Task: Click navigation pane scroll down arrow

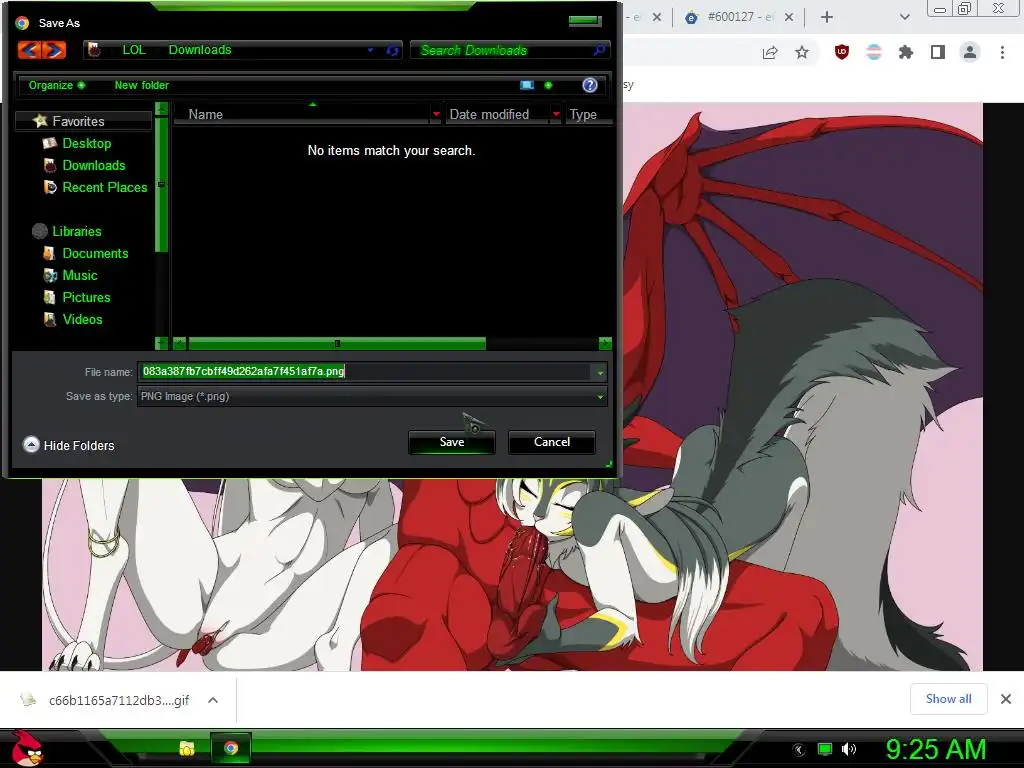Action: coord(161,343)
